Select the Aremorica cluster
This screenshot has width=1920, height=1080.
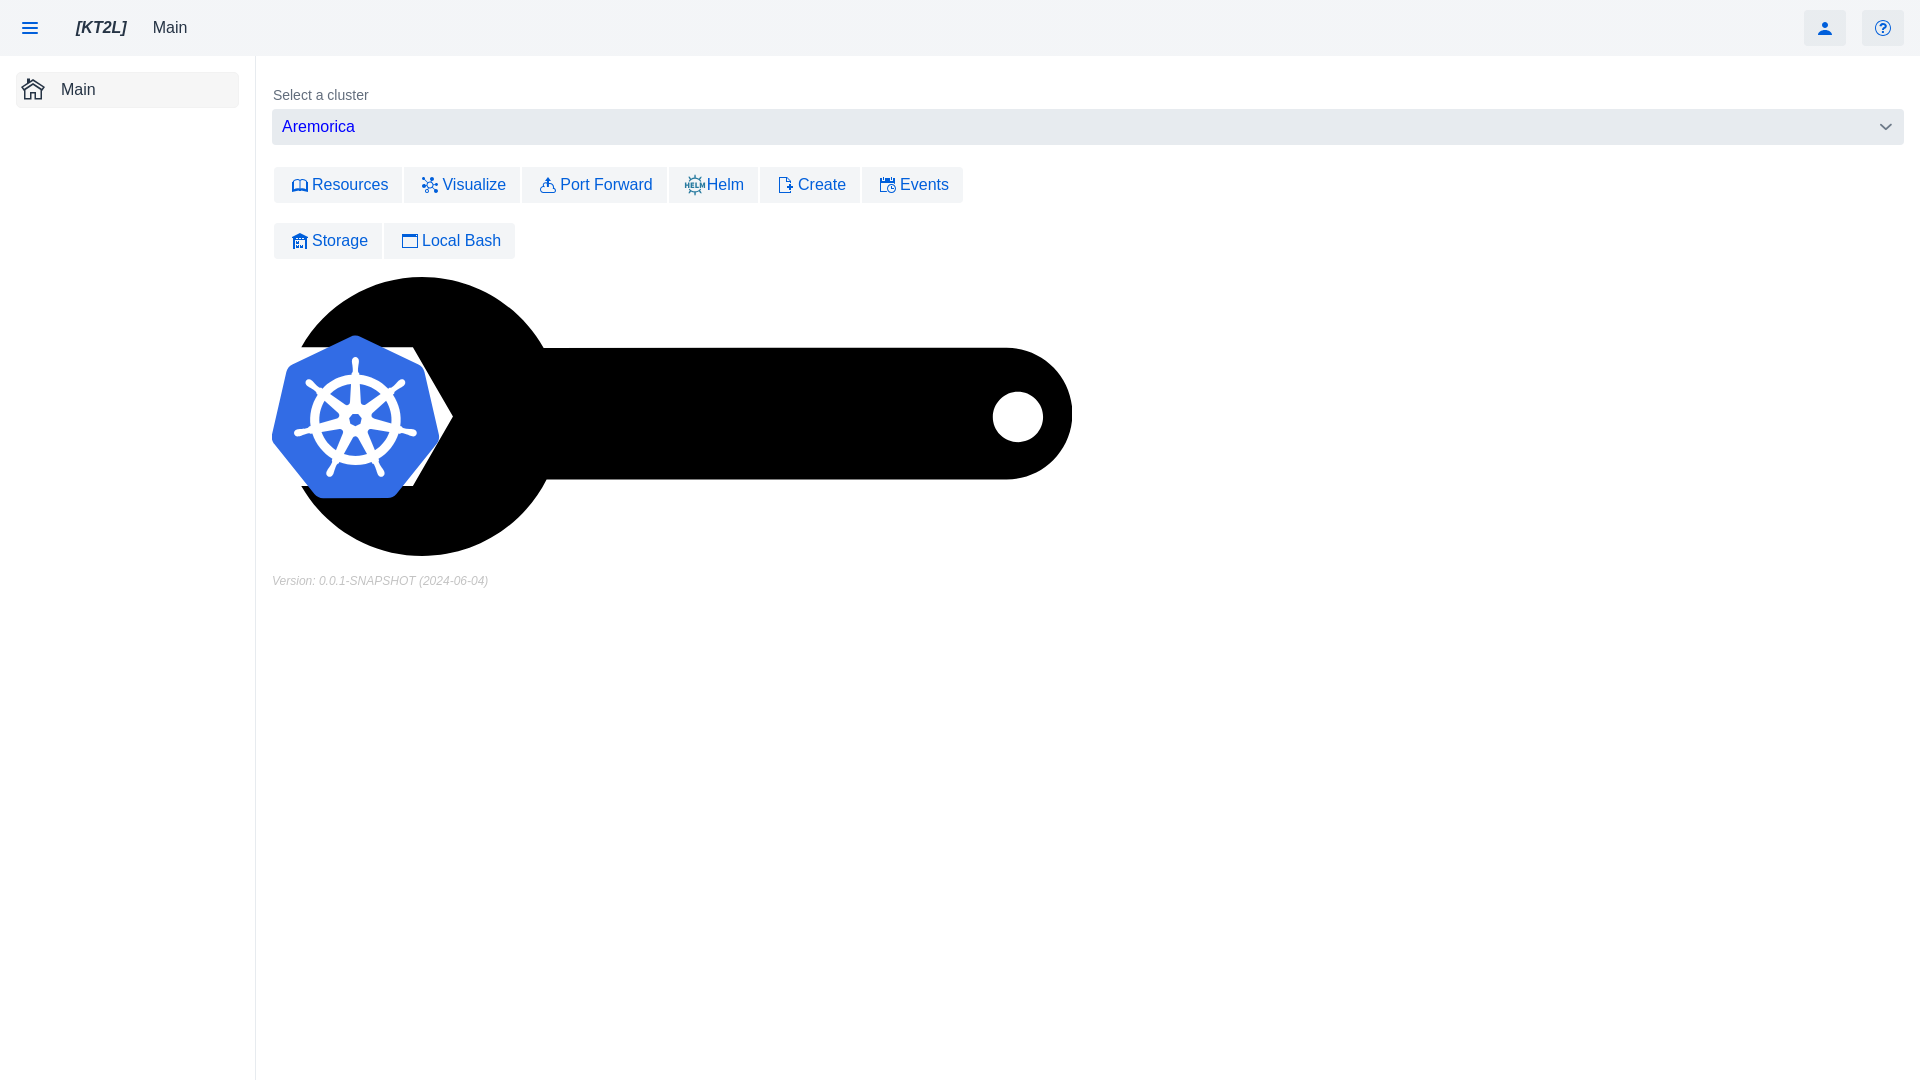click(1087, 127)
